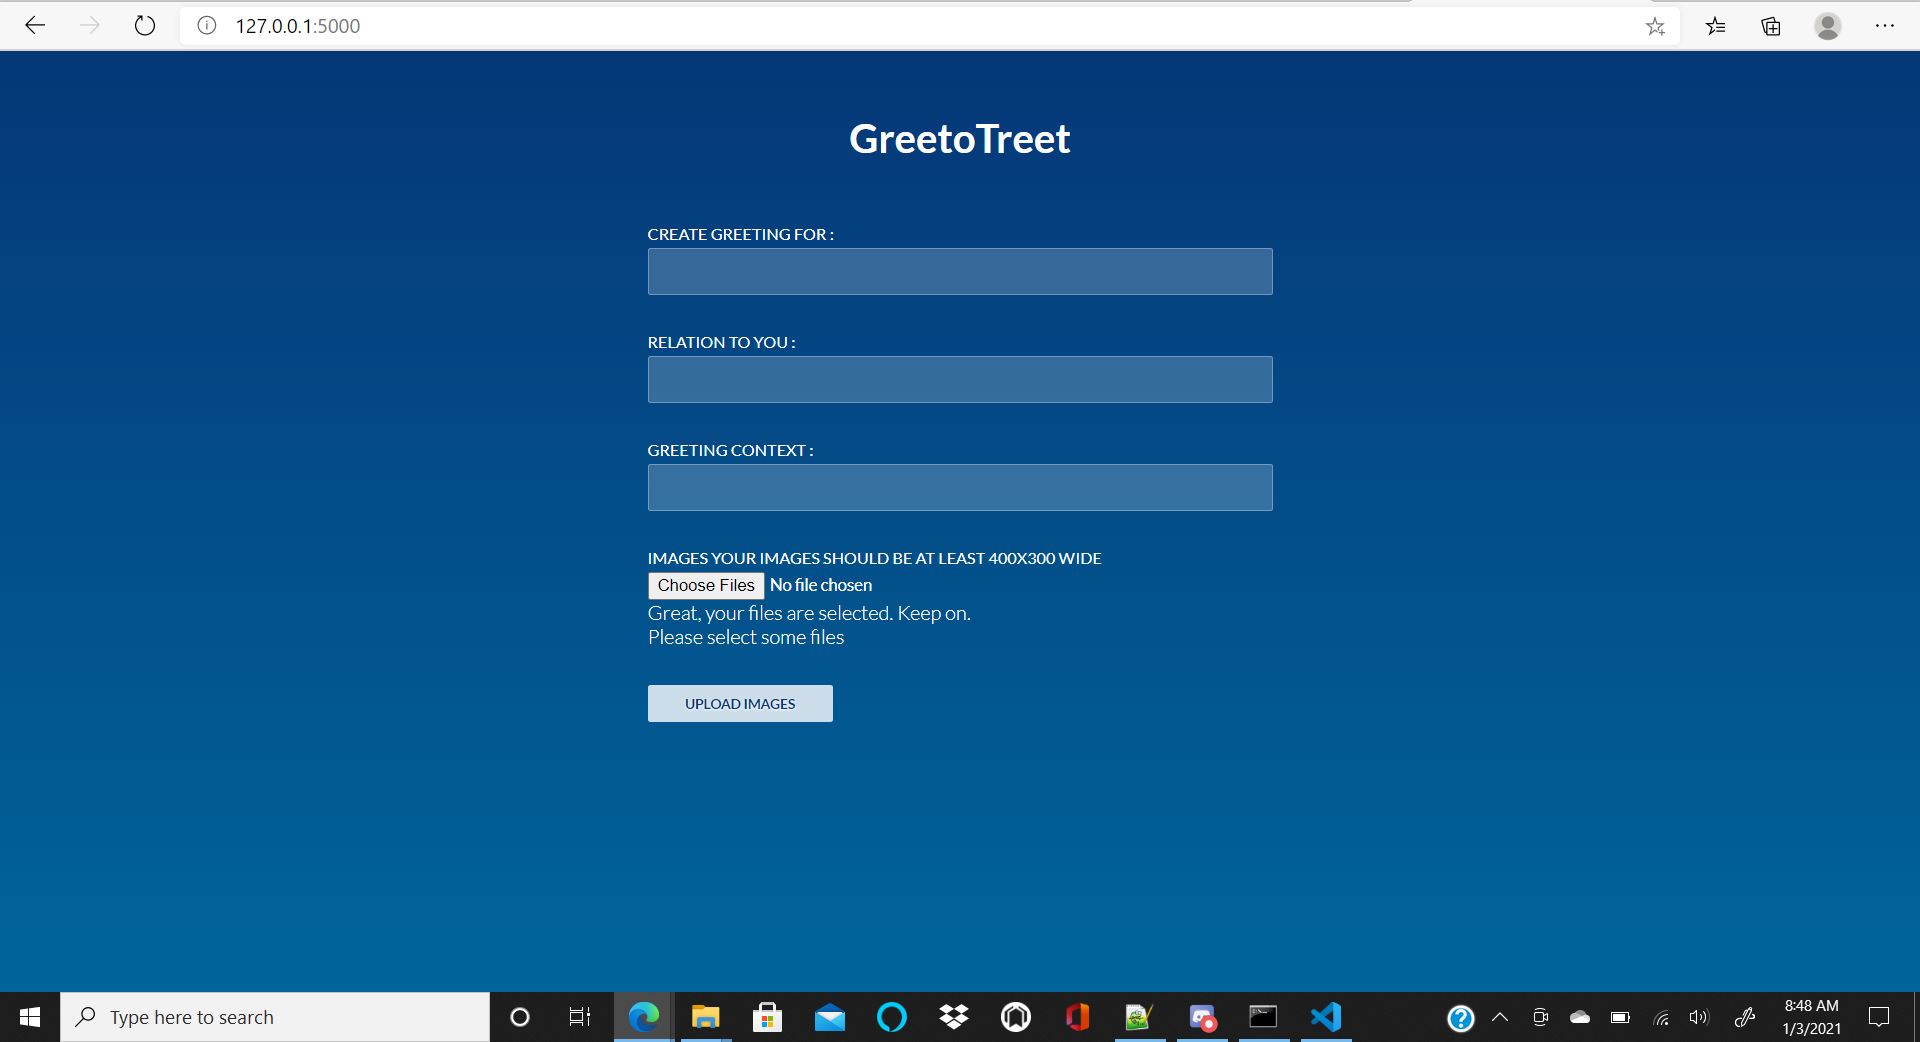Open the Mail app on taskbar
This screenshot has width=1920, height=1042.
click(829, 1017)
